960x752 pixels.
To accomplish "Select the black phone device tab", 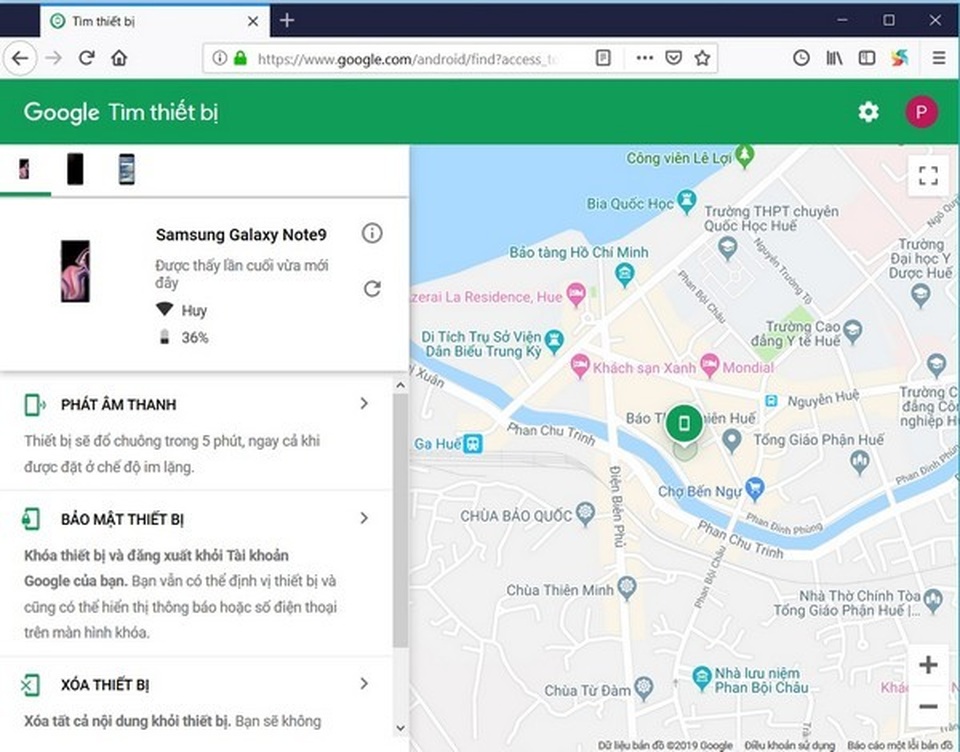I will tap(75, 168).
